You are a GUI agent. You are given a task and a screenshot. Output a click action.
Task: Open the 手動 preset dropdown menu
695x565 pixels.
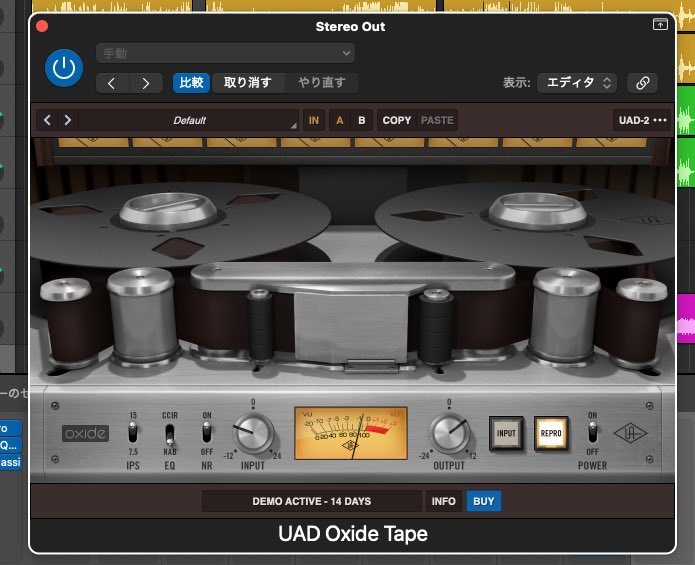pyautogui.click(x=225, y=53)
